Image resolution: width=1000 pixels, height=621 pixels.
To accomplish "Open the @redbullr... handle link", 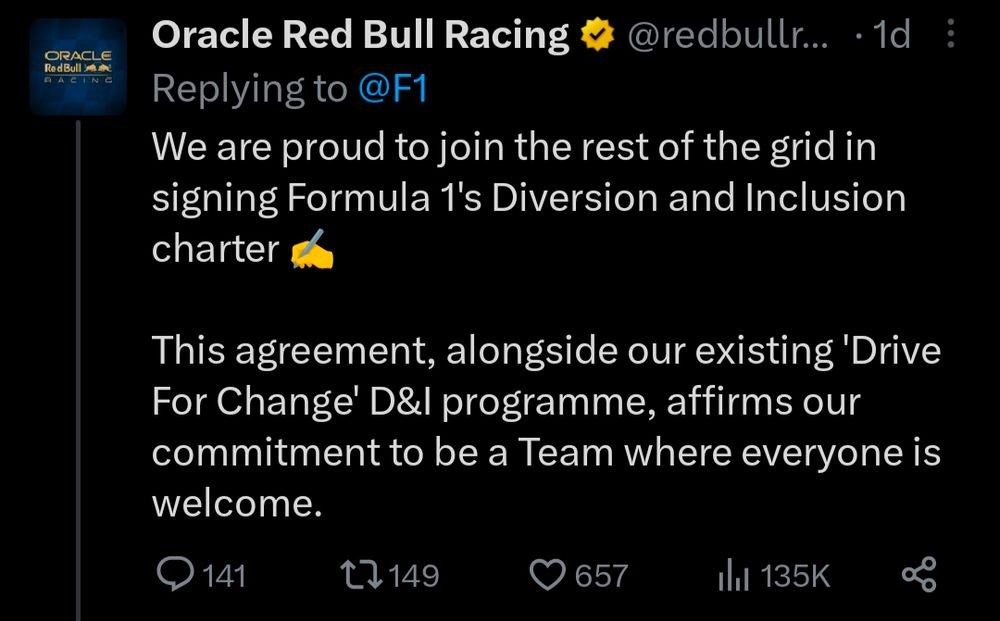I will [728, 35].
